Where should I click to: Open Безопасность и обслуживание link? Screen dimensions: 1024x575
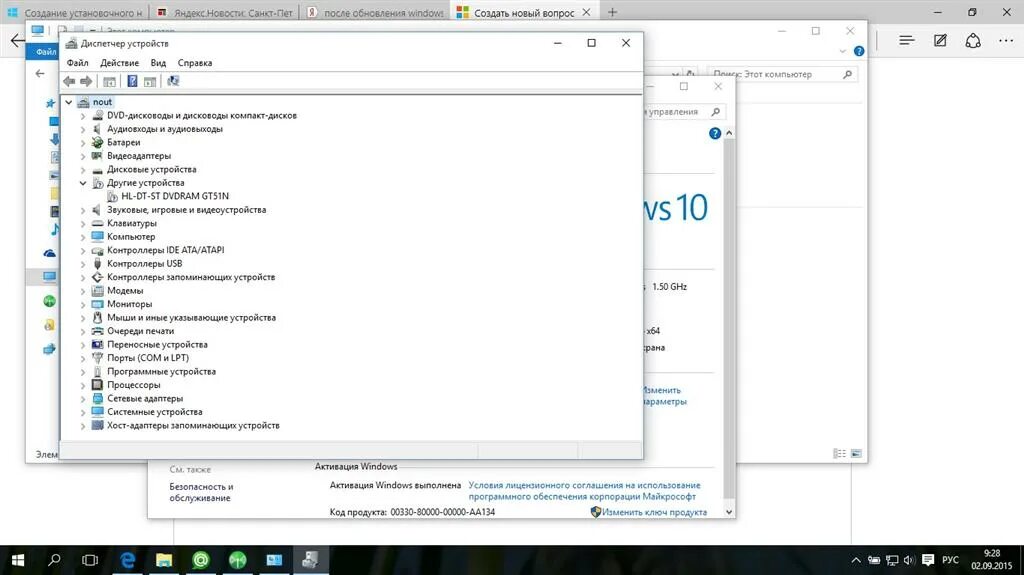[x=201, y=492]
